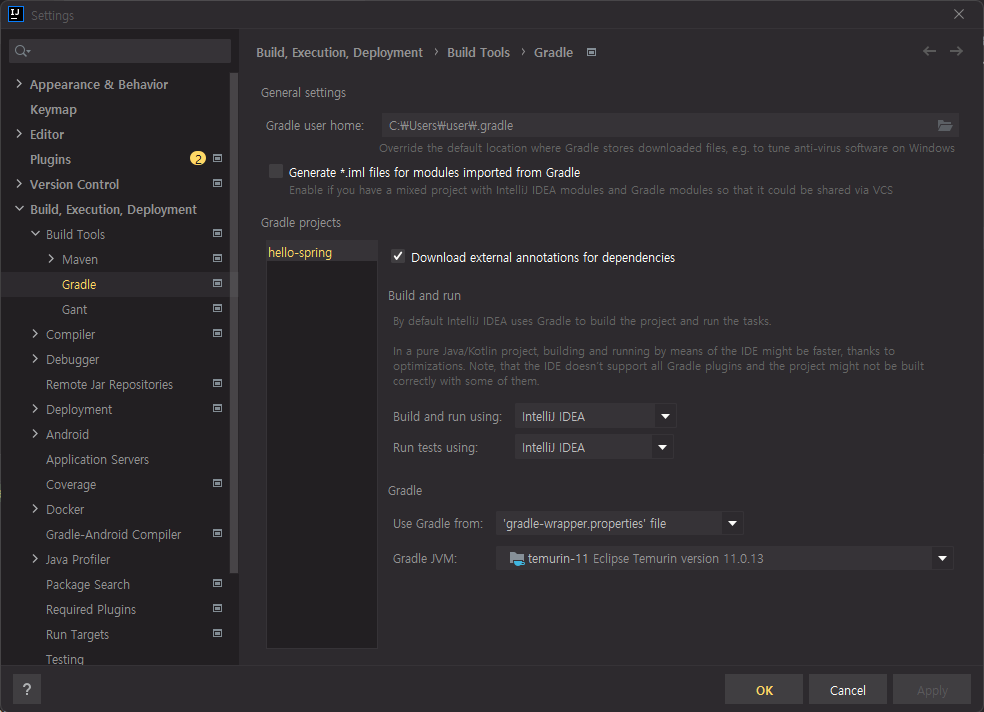This screenshot has width=984, height=712.
Task: Expand the Android node
Action: pos(35,433)
